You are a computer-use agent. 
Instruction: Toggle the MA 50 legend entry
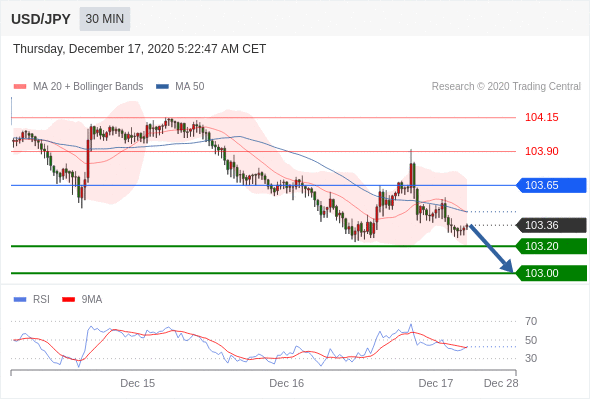click(180, 87)
